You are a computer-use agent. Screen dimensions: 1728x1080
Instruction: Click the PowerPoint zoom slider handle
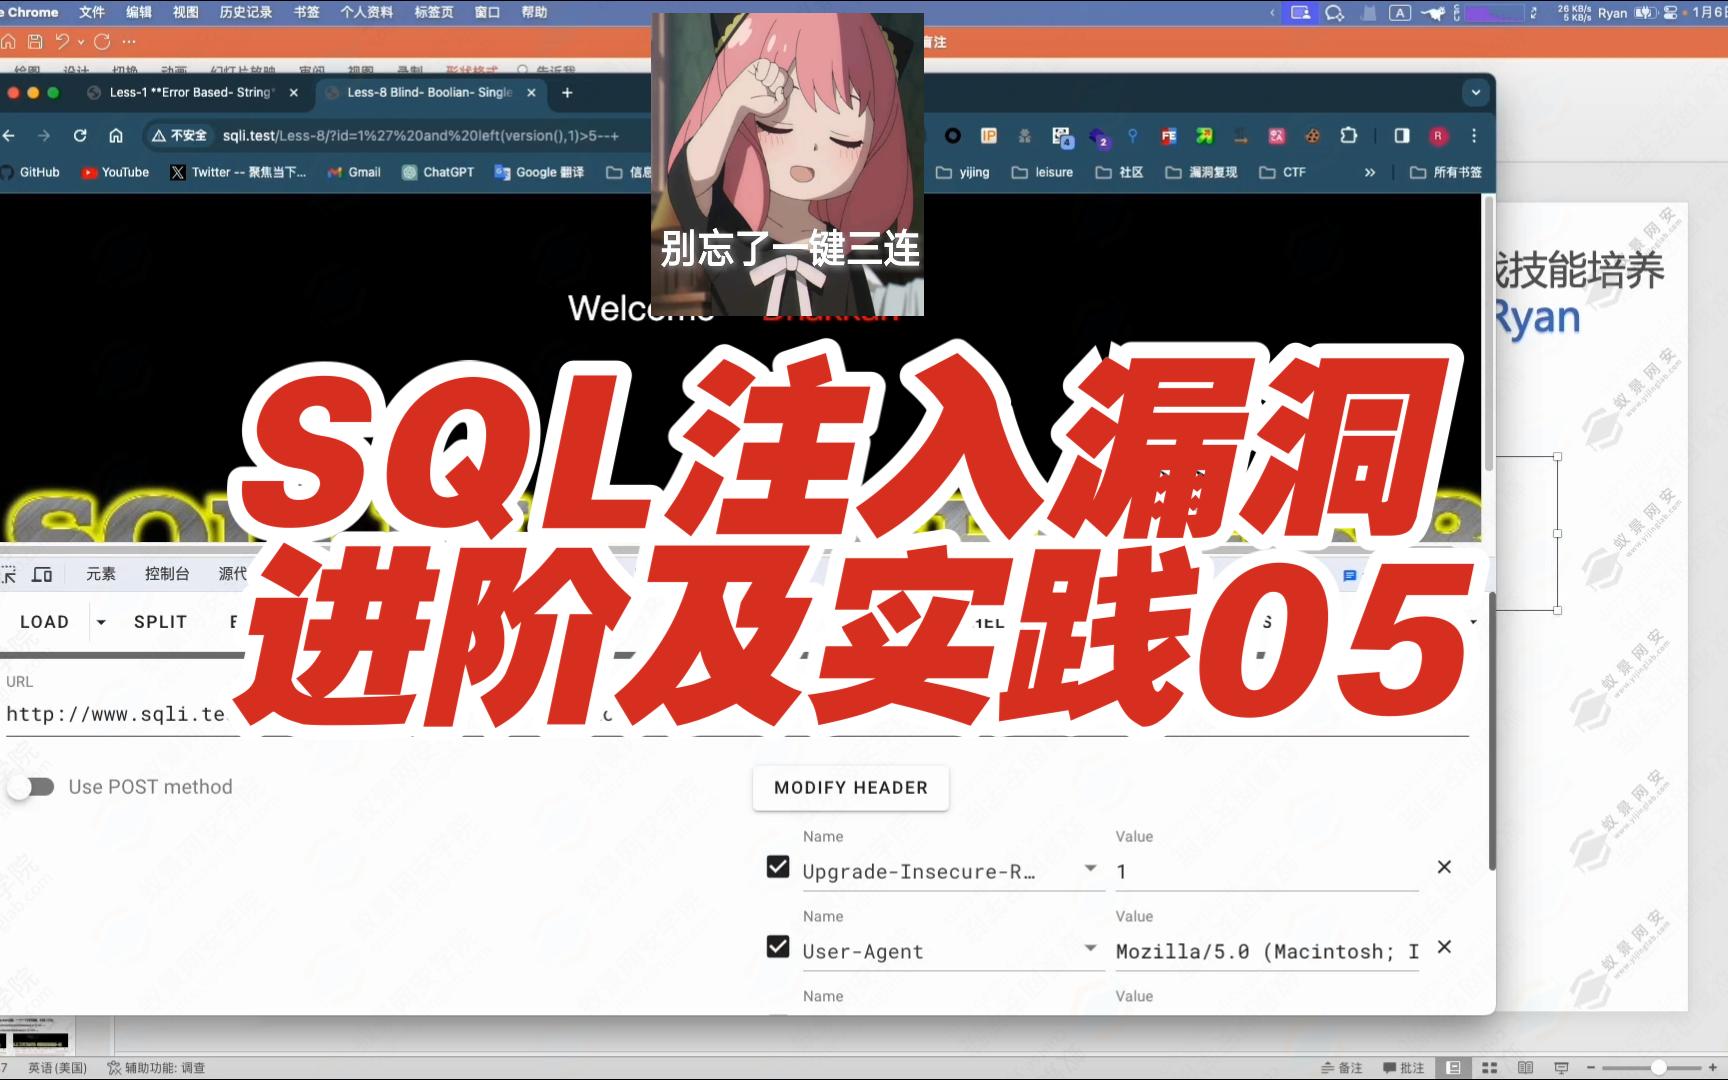tap(1659, 1068)
